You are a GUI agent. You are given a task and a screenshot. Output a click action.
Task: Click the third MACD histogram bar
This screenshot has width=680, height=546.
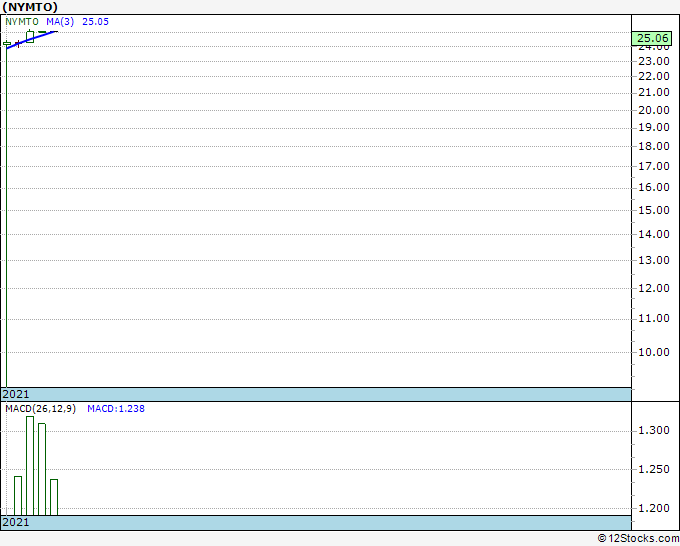tap(42, 470)
